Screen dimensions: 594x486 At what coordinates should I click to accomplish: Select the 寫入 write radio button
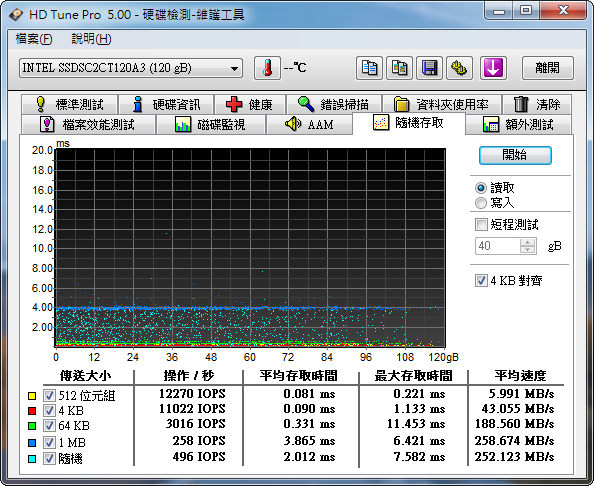click(x=481, y=203)
